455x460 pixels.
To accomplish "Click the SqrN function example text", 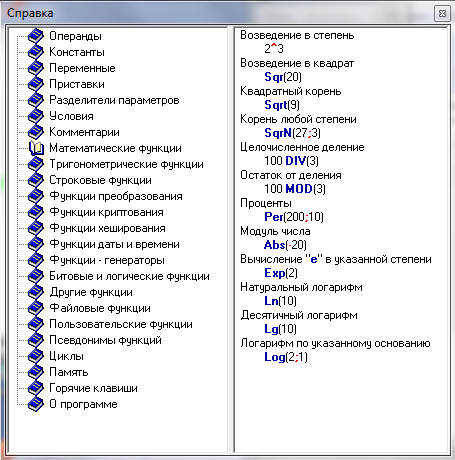I will pyautogui.click(x=292, y=133).
